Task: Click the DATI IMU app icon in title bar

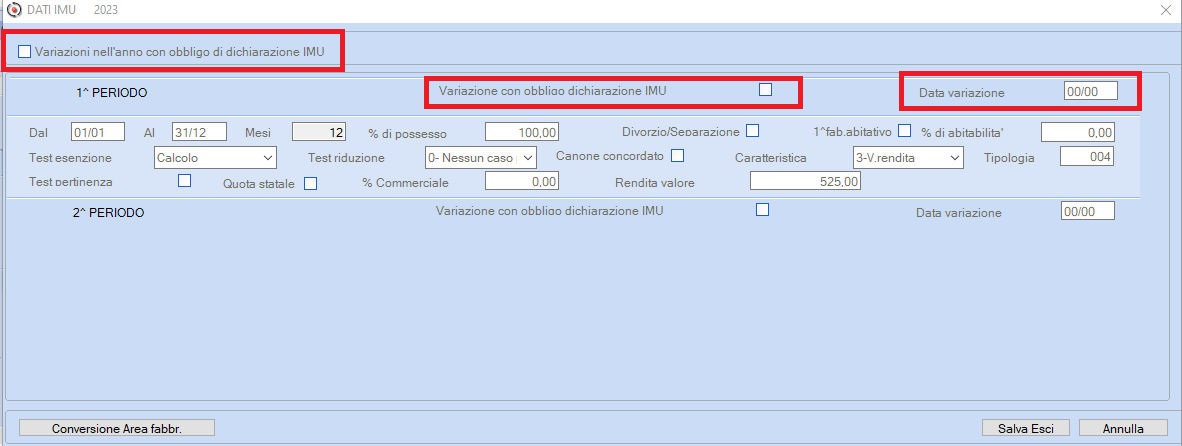Action: coord(11,10)
